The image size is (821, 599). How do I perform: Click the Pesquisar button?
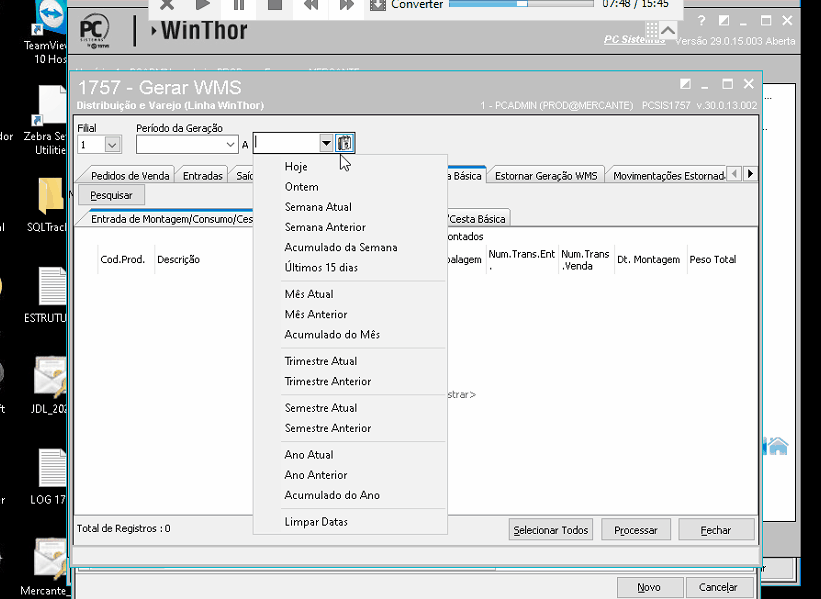coord(112,195)
